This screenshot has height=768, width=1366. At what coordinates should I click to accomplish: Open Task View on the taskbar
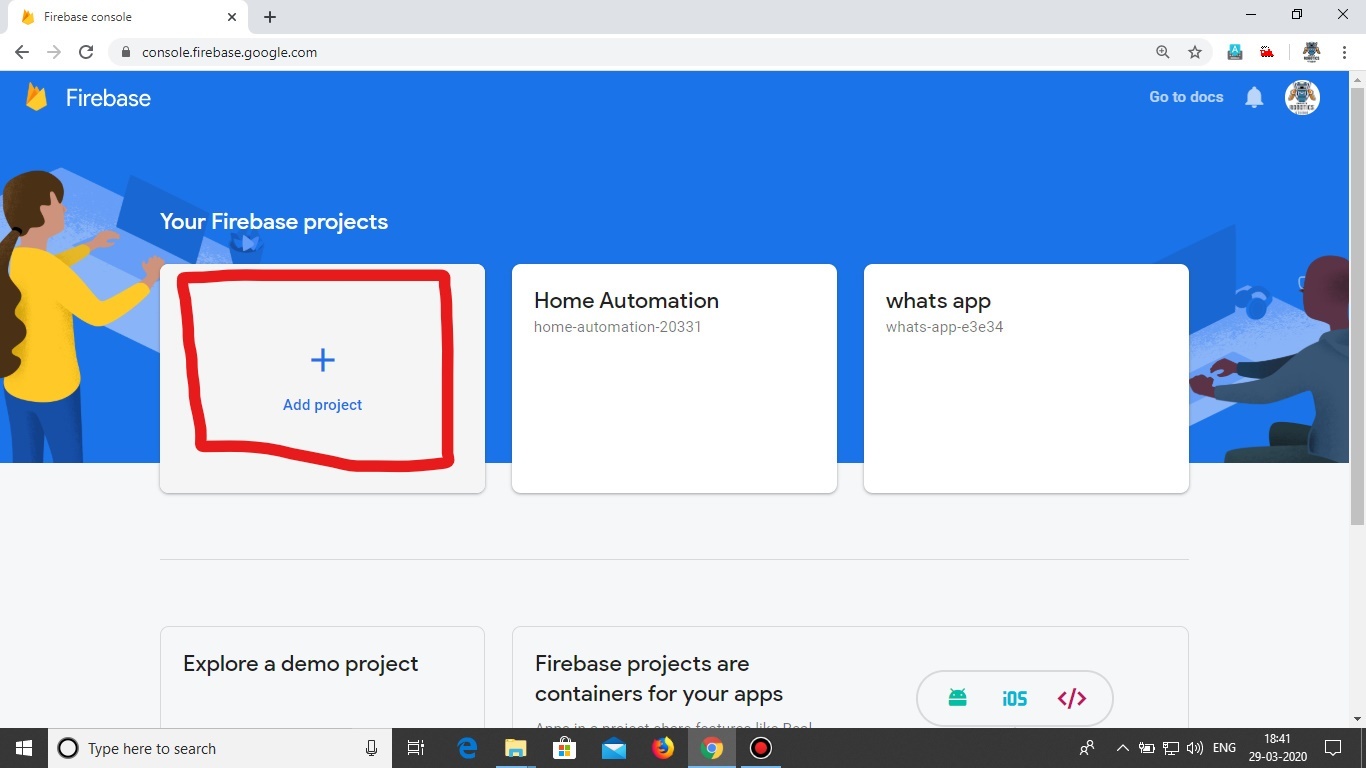(x=416, y=748)
